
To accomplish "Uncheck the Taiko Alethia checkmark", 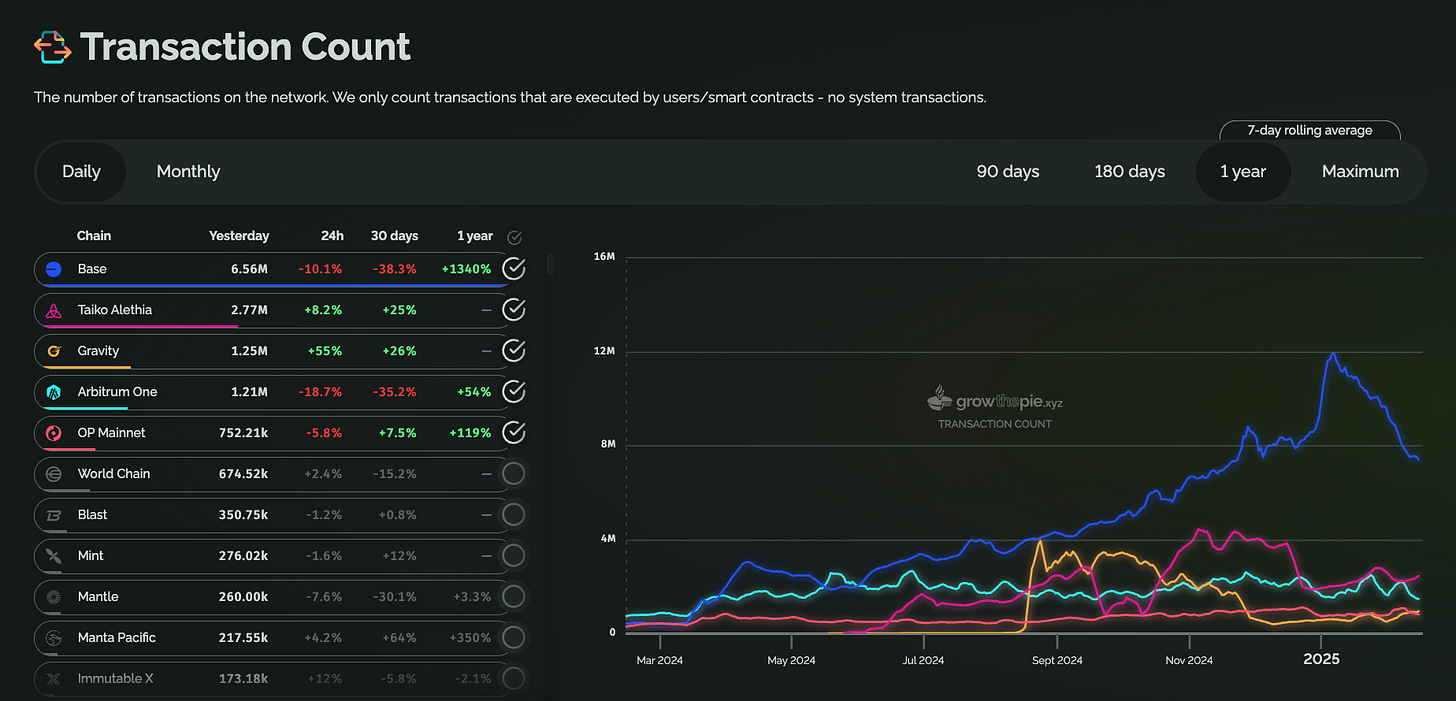I will 513,310.
